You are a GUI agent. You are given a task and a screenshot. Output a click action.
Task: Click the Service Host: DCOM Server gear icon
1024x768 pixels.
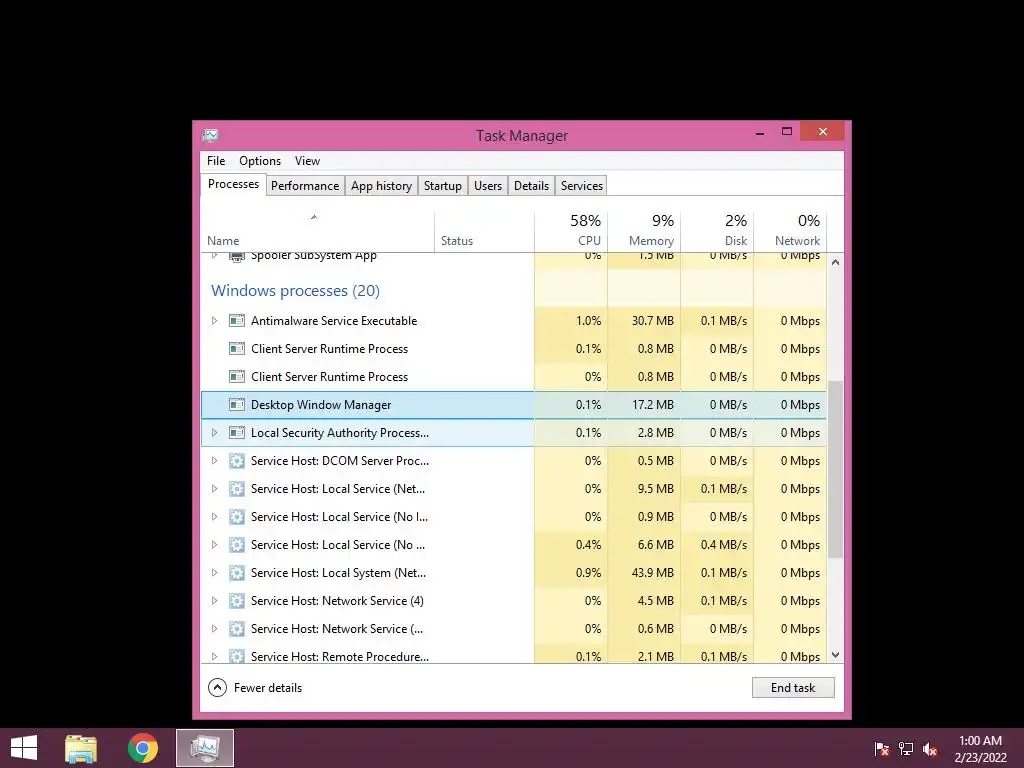click(237, 461)
